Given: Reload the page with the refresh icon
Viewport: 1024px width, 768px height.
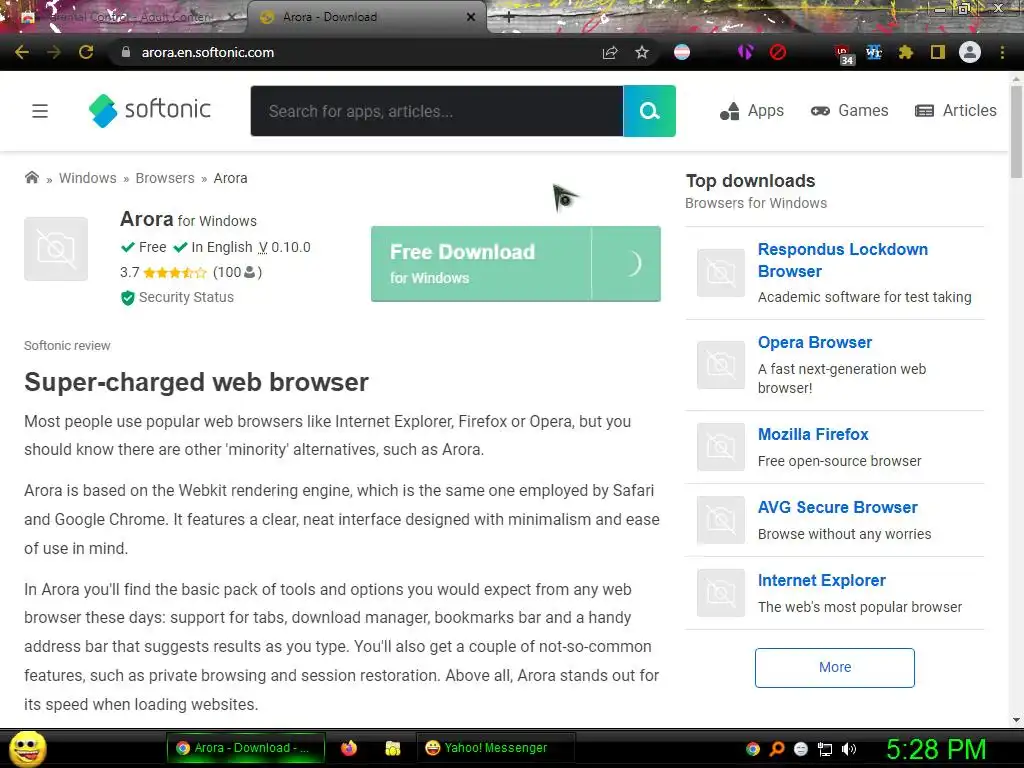Looking at the screenshot, I should (86, 52).
